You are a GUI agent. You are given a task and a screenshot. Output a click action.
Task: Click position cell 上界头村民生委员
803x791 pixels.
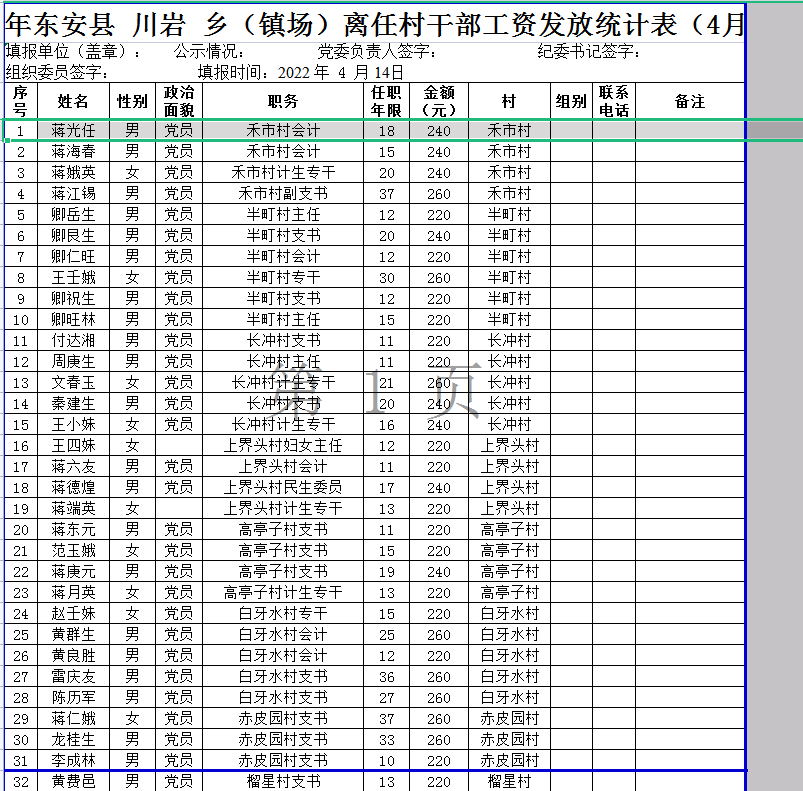pyautogui.click(x=283, y=487)
